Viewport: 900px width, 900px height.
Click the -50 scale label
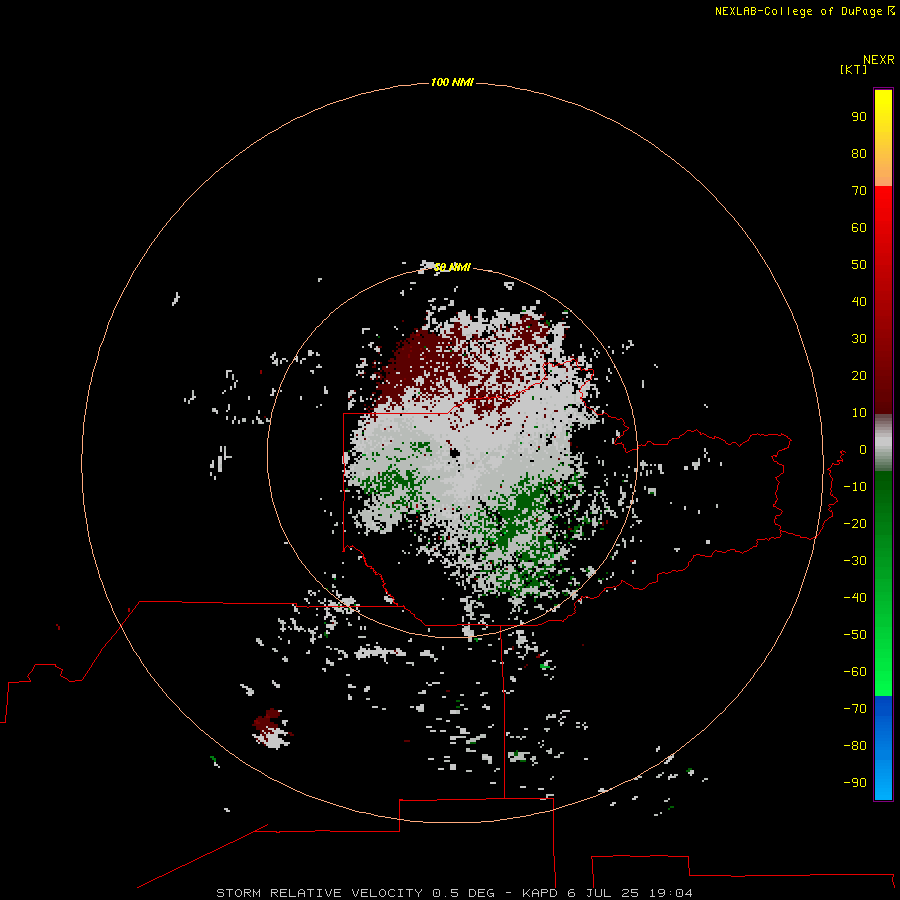pyautogui.click(x=855, y=634)
